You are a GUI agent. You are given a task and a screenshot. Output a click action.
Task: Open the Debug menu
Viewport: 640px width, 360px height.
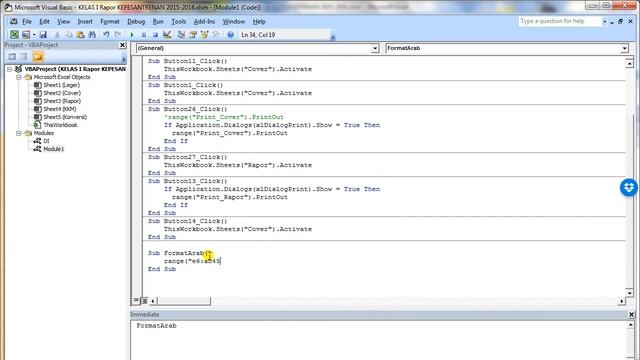136,22
